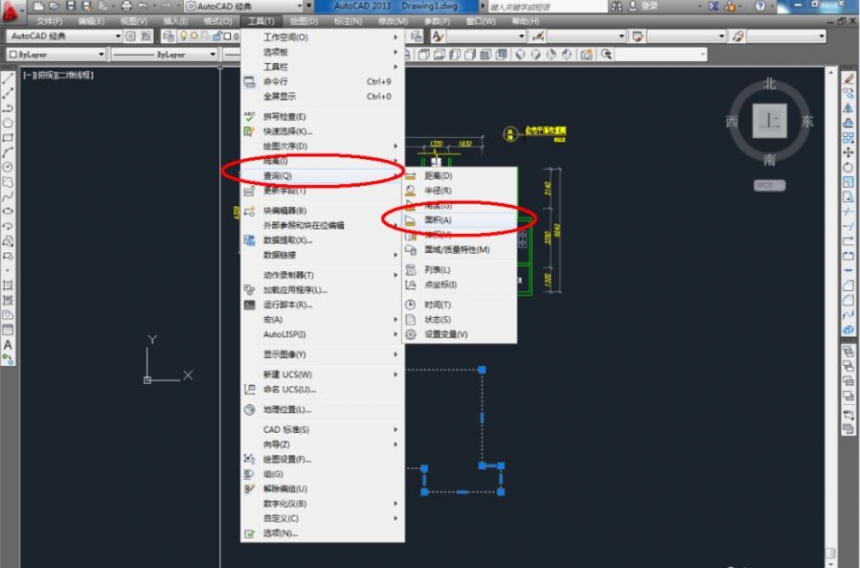This screenshot has width=860, height=568.
Task: Toggle layer lock padlock icon
Action: 217,36
